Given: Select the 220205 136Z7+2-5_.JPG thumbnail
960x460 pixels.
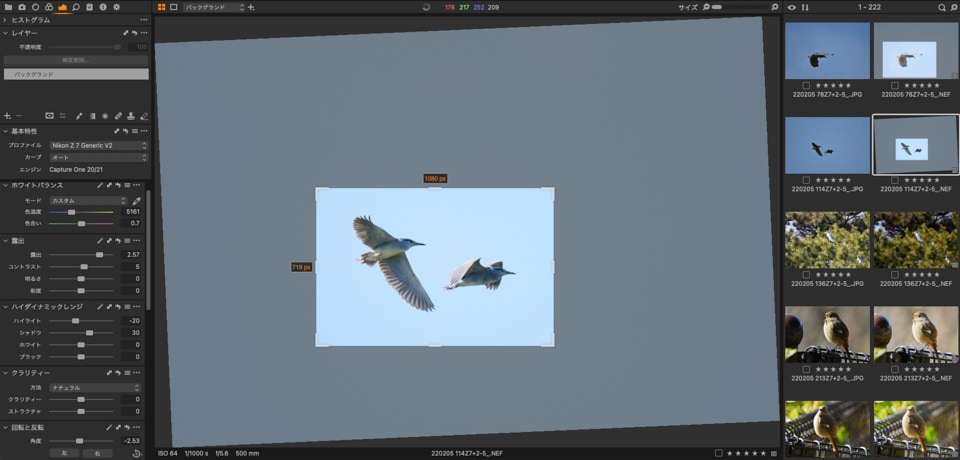Looking at the screenshot, I should coord(827,240).
